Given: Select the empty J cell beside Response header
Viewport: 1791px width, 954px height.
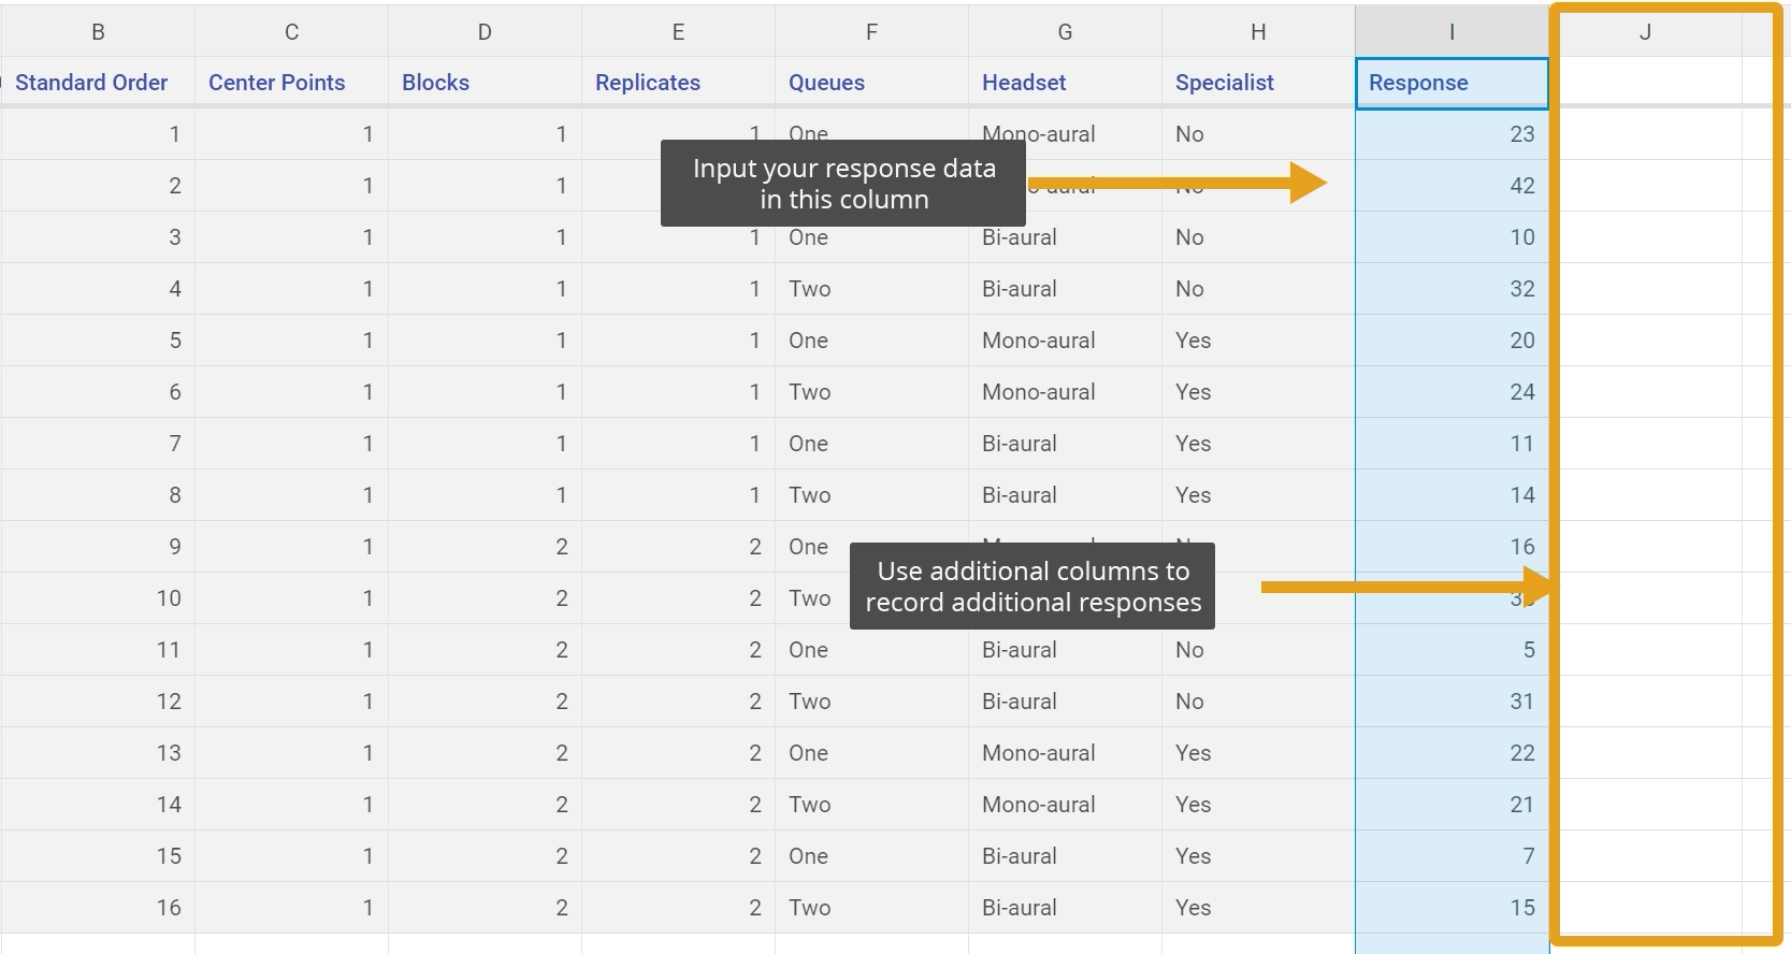Looking at the screenshot, I should [x=1650, y=83].
